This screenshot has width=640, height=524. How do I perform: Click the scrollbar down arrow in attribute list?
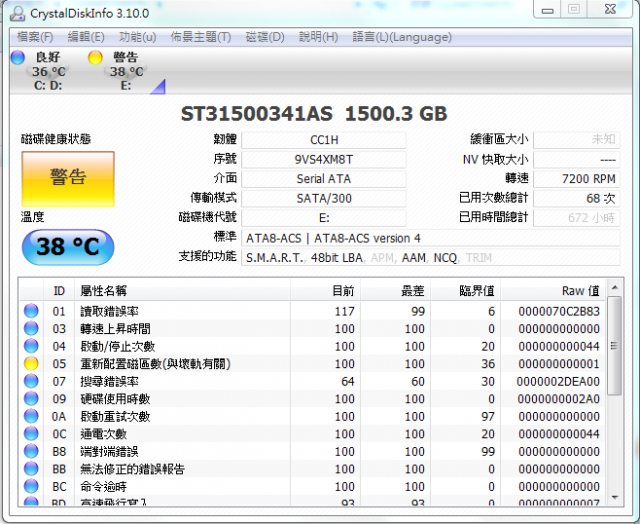click(615, 497)
